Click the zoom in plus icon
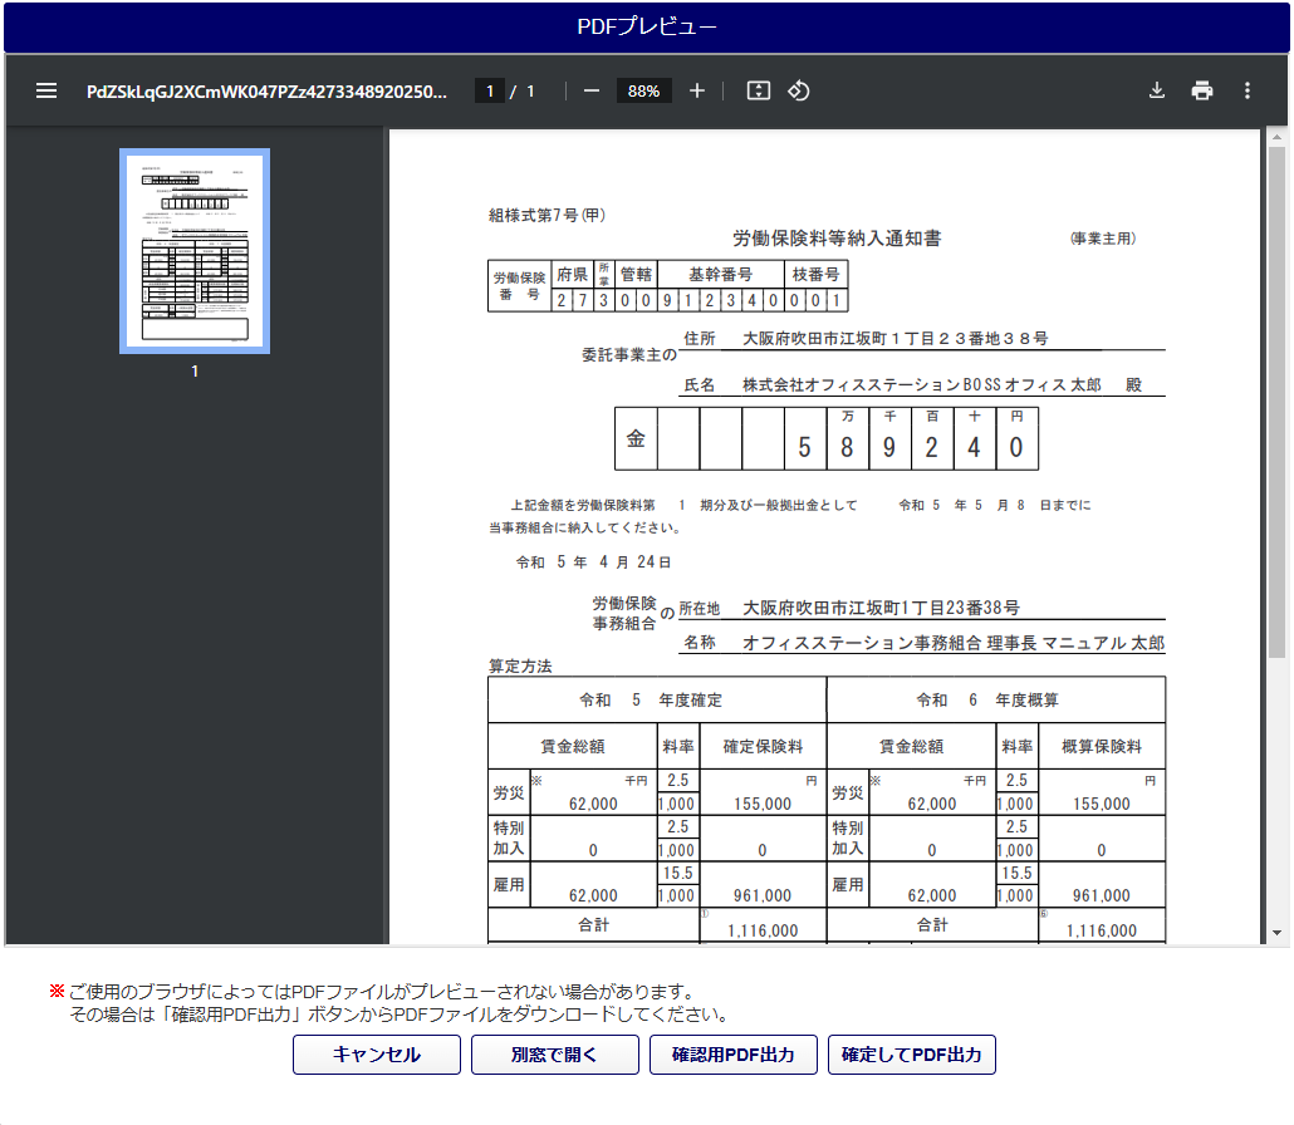The image size is (1294, 1125). tap(697, 91)
